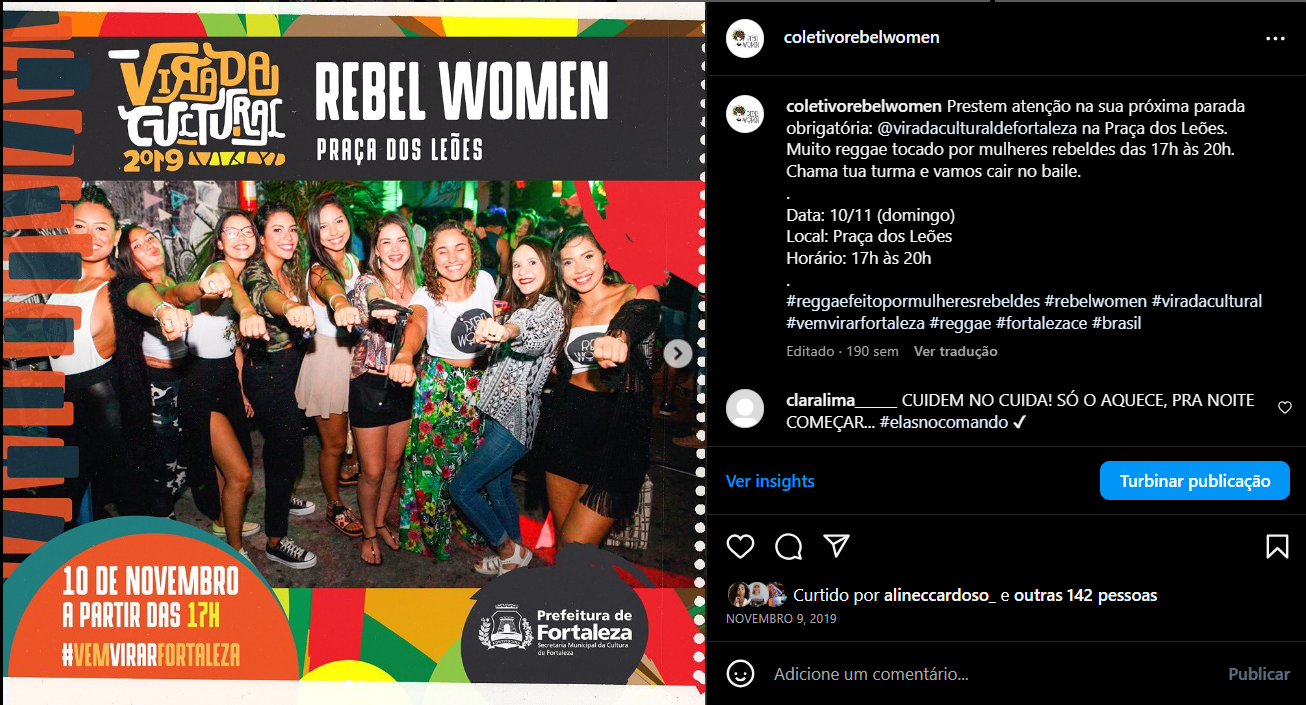Open Ver insights link

[770, 481]
